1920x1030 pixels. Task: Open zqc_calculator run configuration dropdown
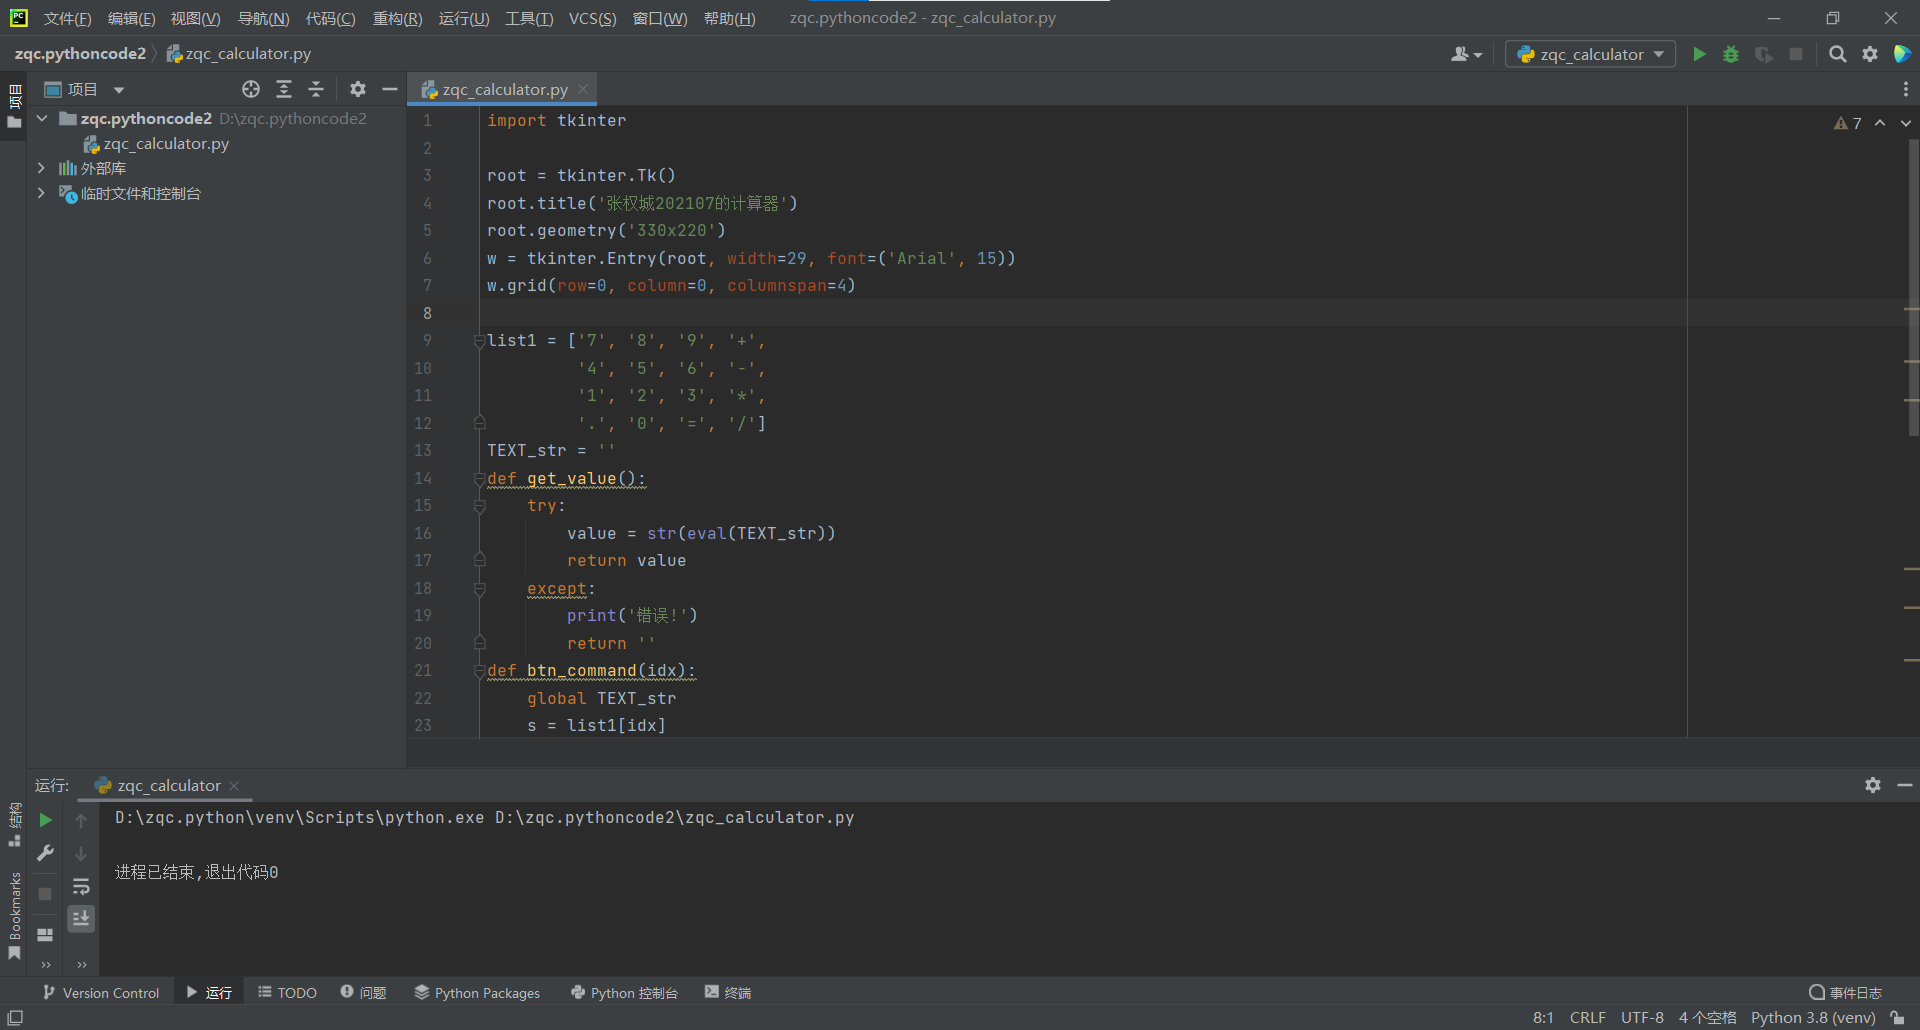(1590, 54)
